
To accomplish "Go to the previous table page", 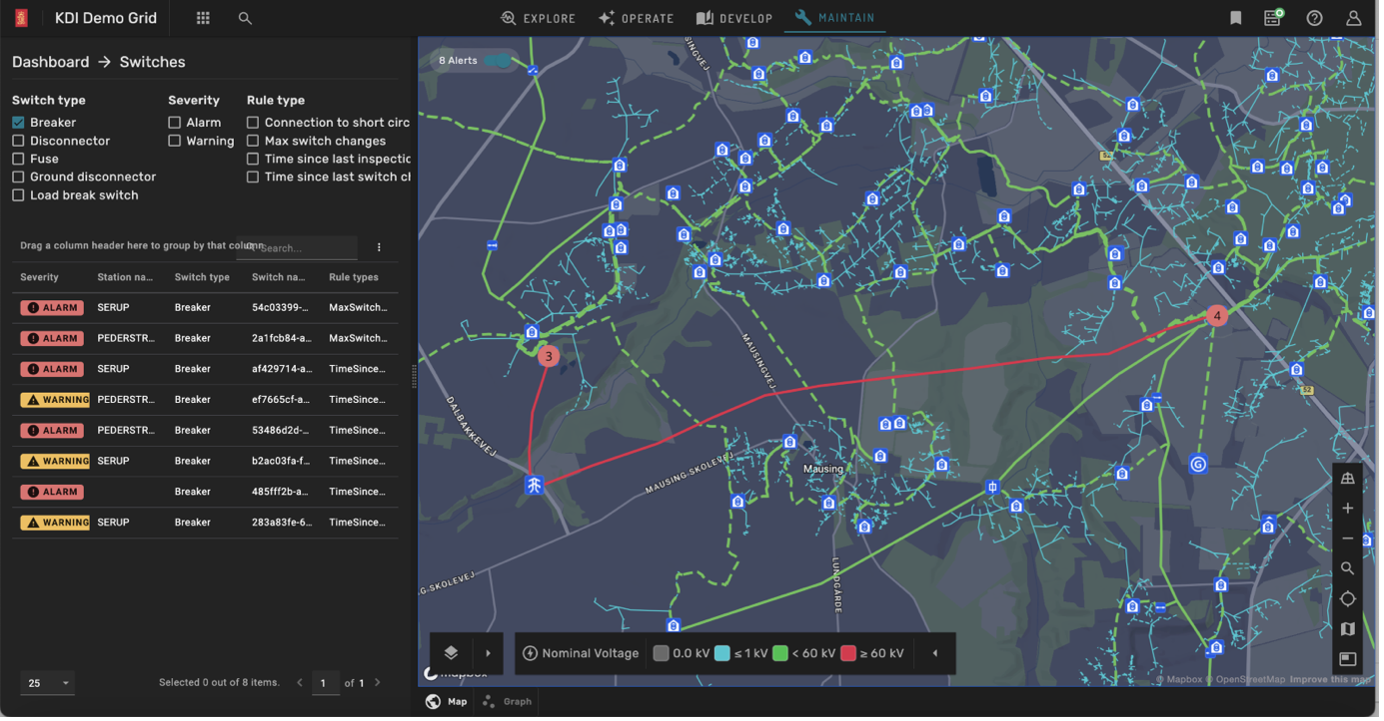I will [301, 685].
